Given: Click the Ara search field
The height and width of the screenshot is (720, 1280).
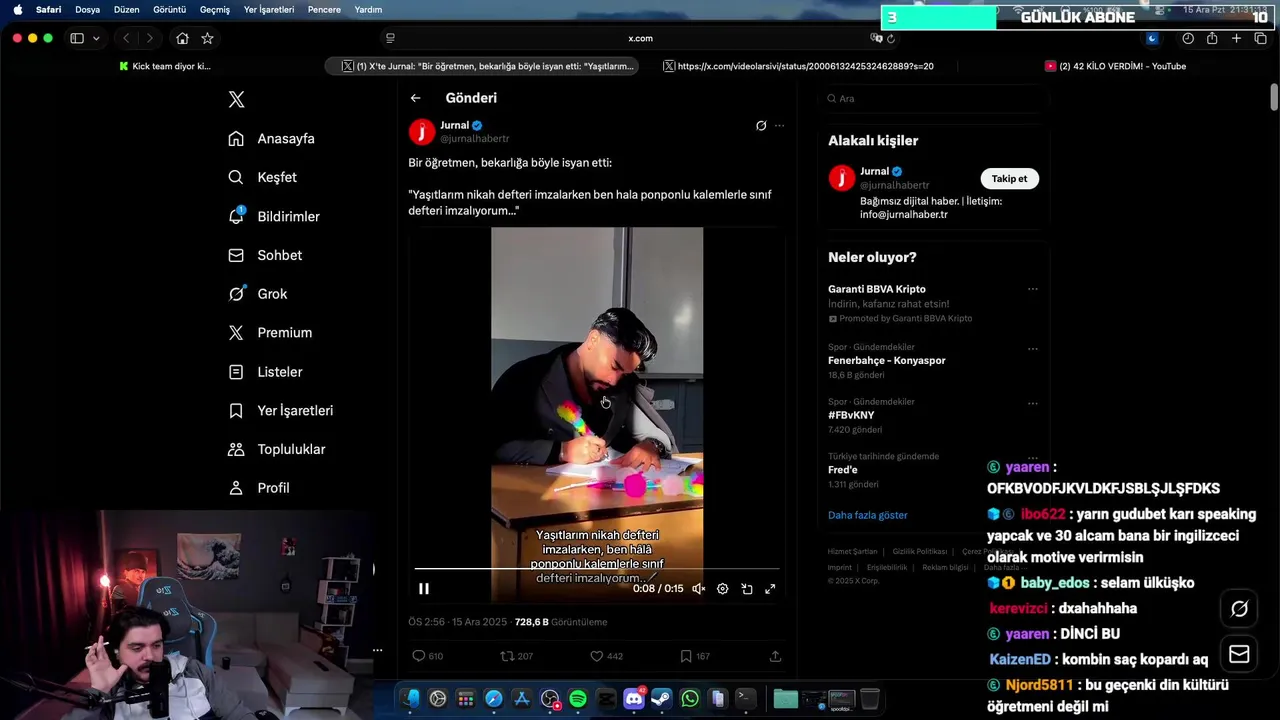Looking at the screenshot, I should [933, 99].
